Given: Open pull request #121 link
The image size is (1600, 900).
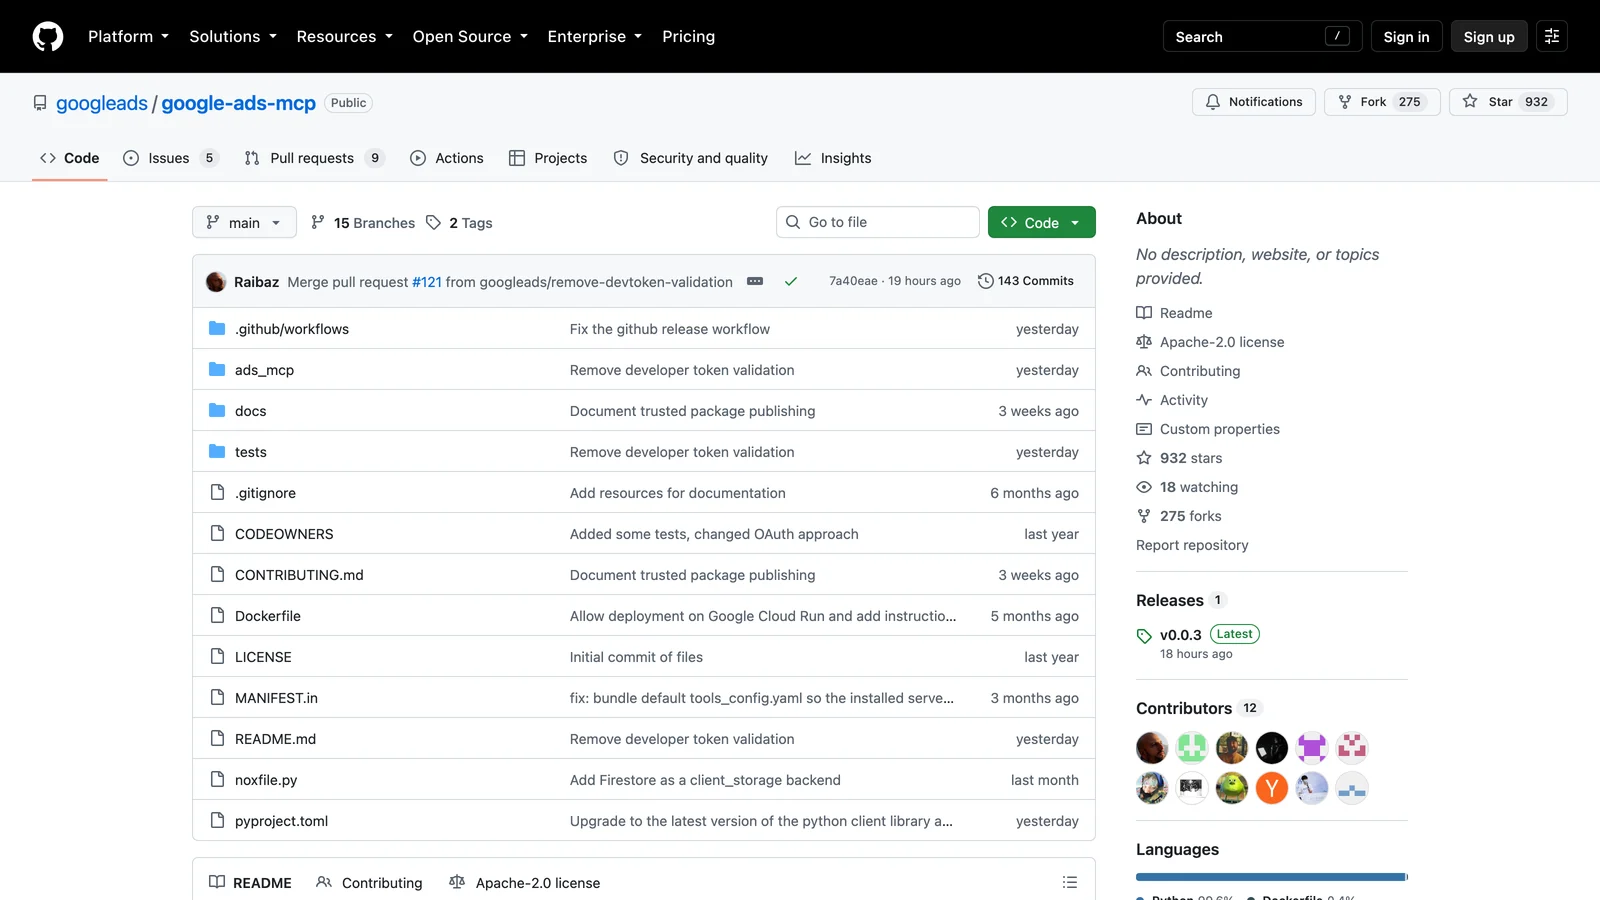Looking at the screenshot, I should pyautogui.click(x=427, y=282).
